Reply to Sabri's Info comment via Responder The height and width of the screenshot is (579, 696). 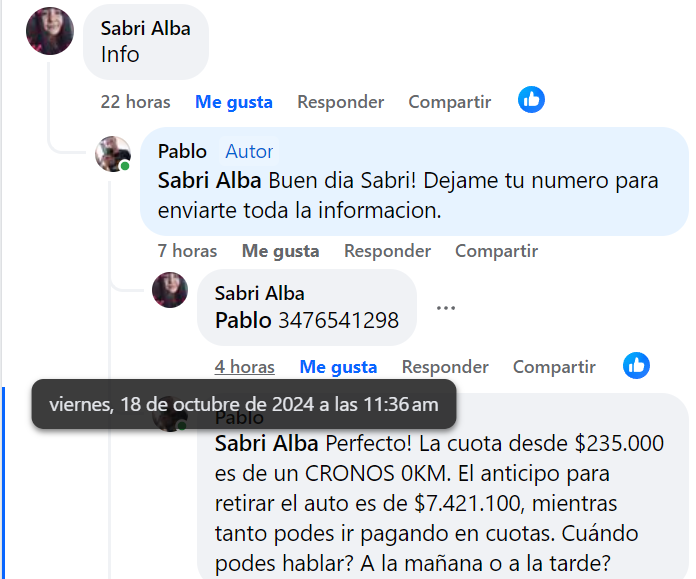point(340,102)
